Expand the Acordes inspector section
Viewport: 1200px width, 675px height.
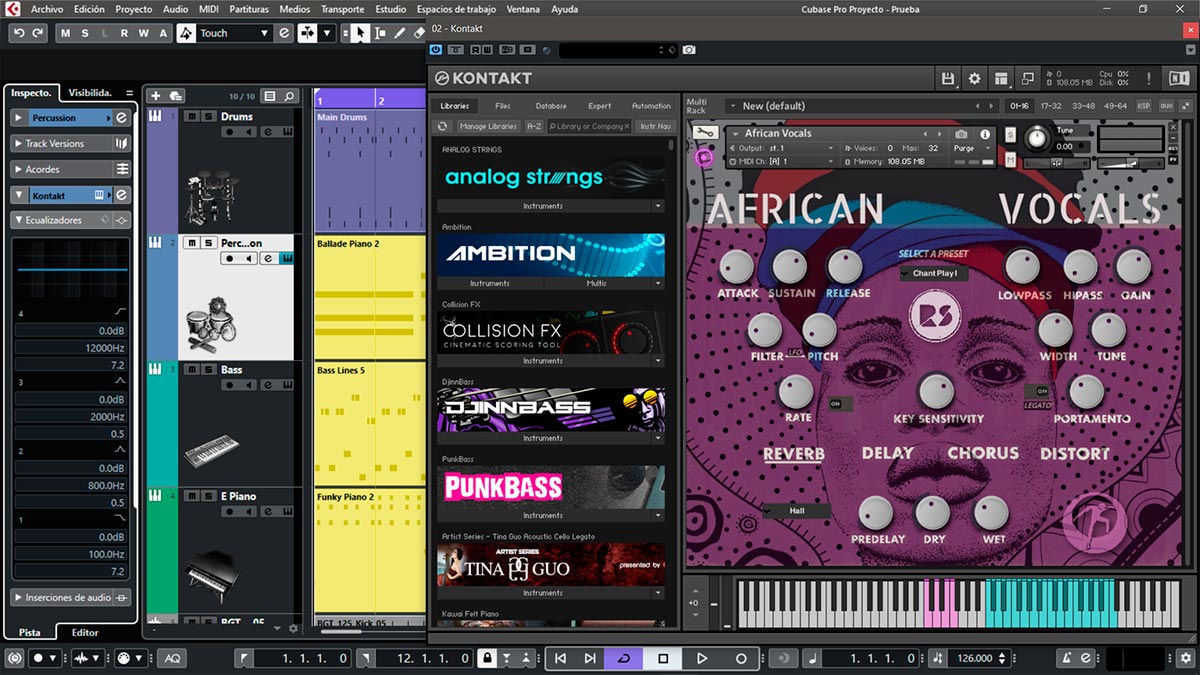point(19,169)
